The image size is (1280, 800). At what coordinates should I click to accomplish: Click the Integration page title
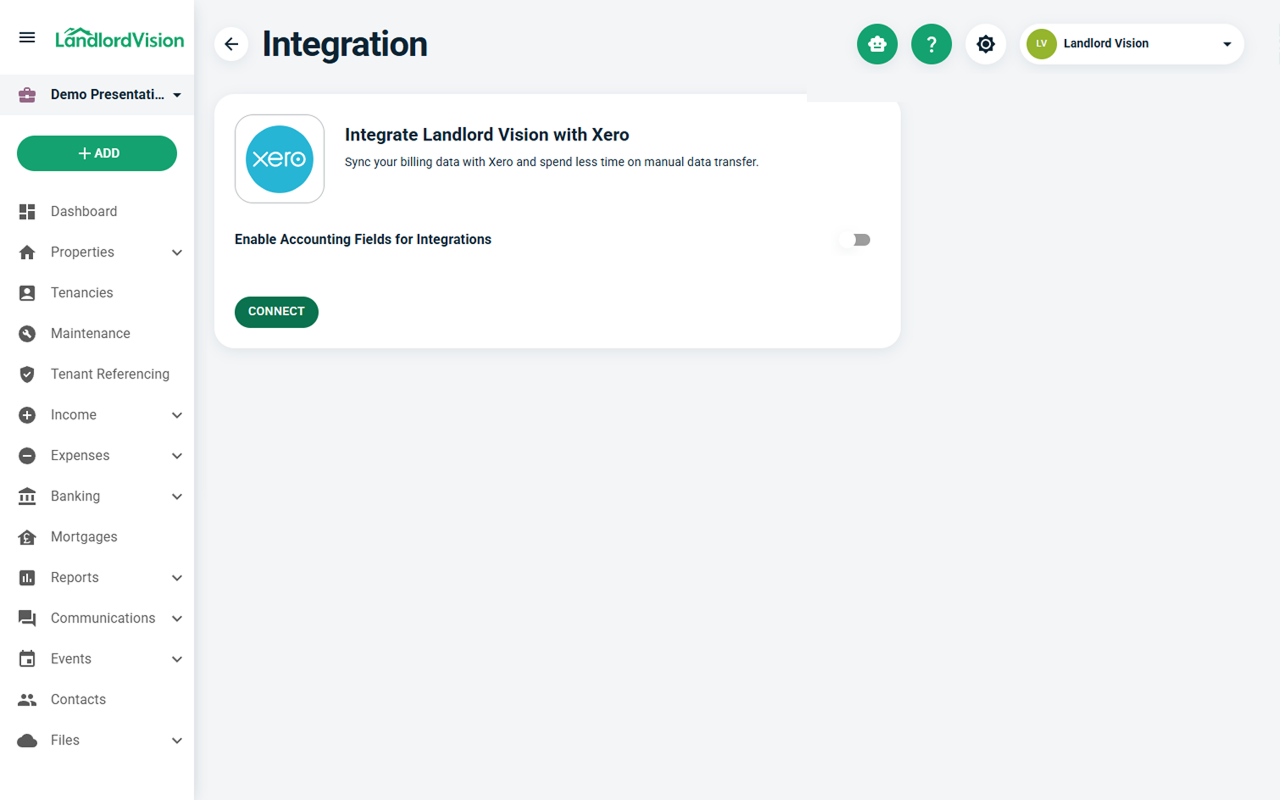[x=345, y=44]
